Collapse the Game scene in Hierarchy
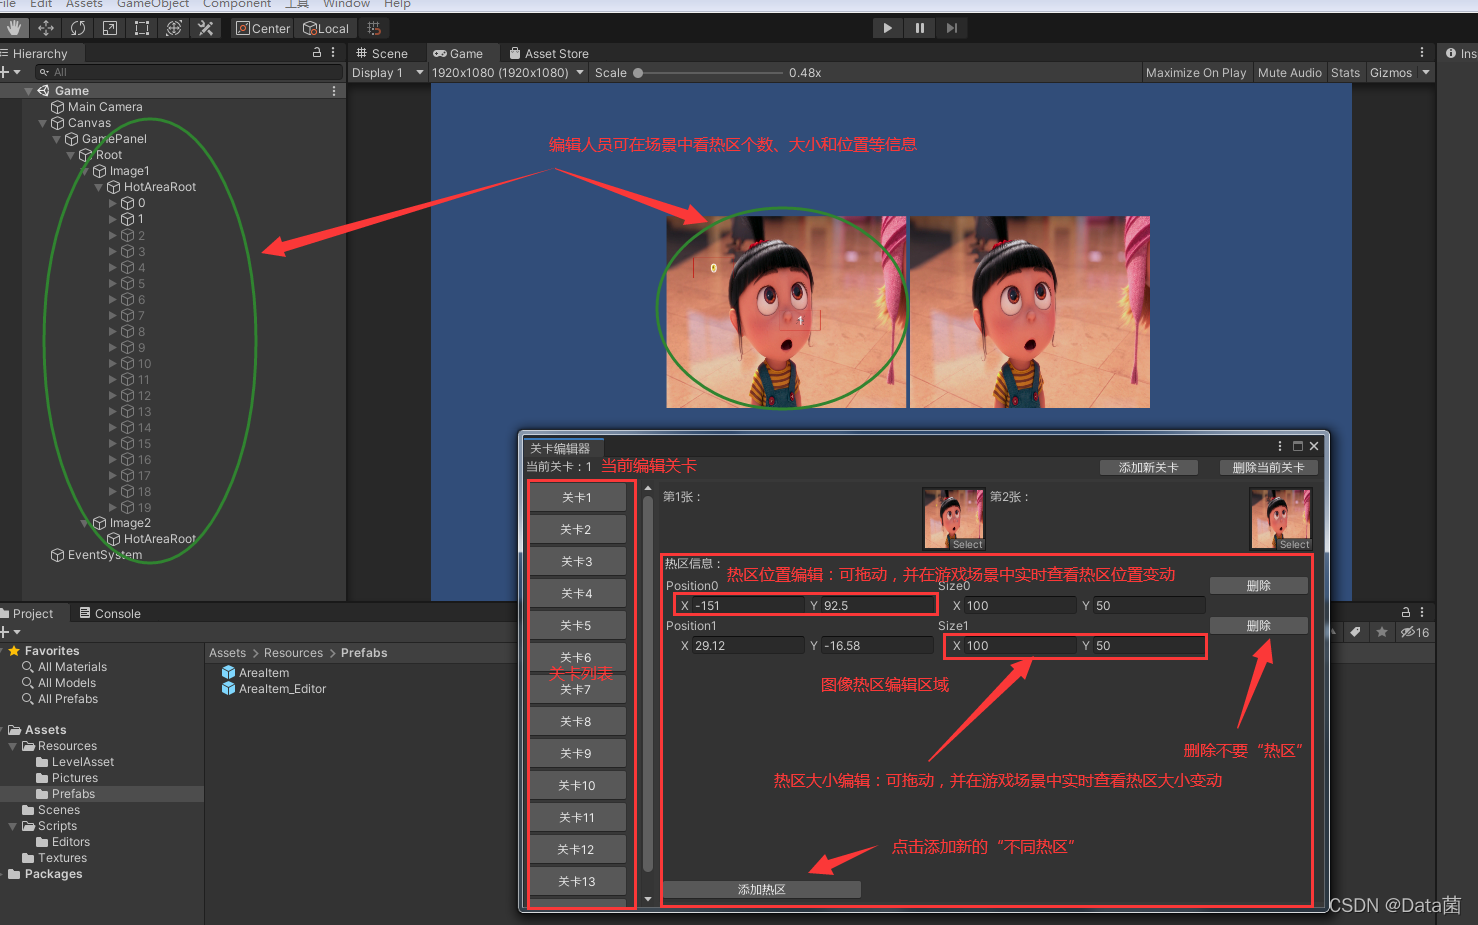 28,91
